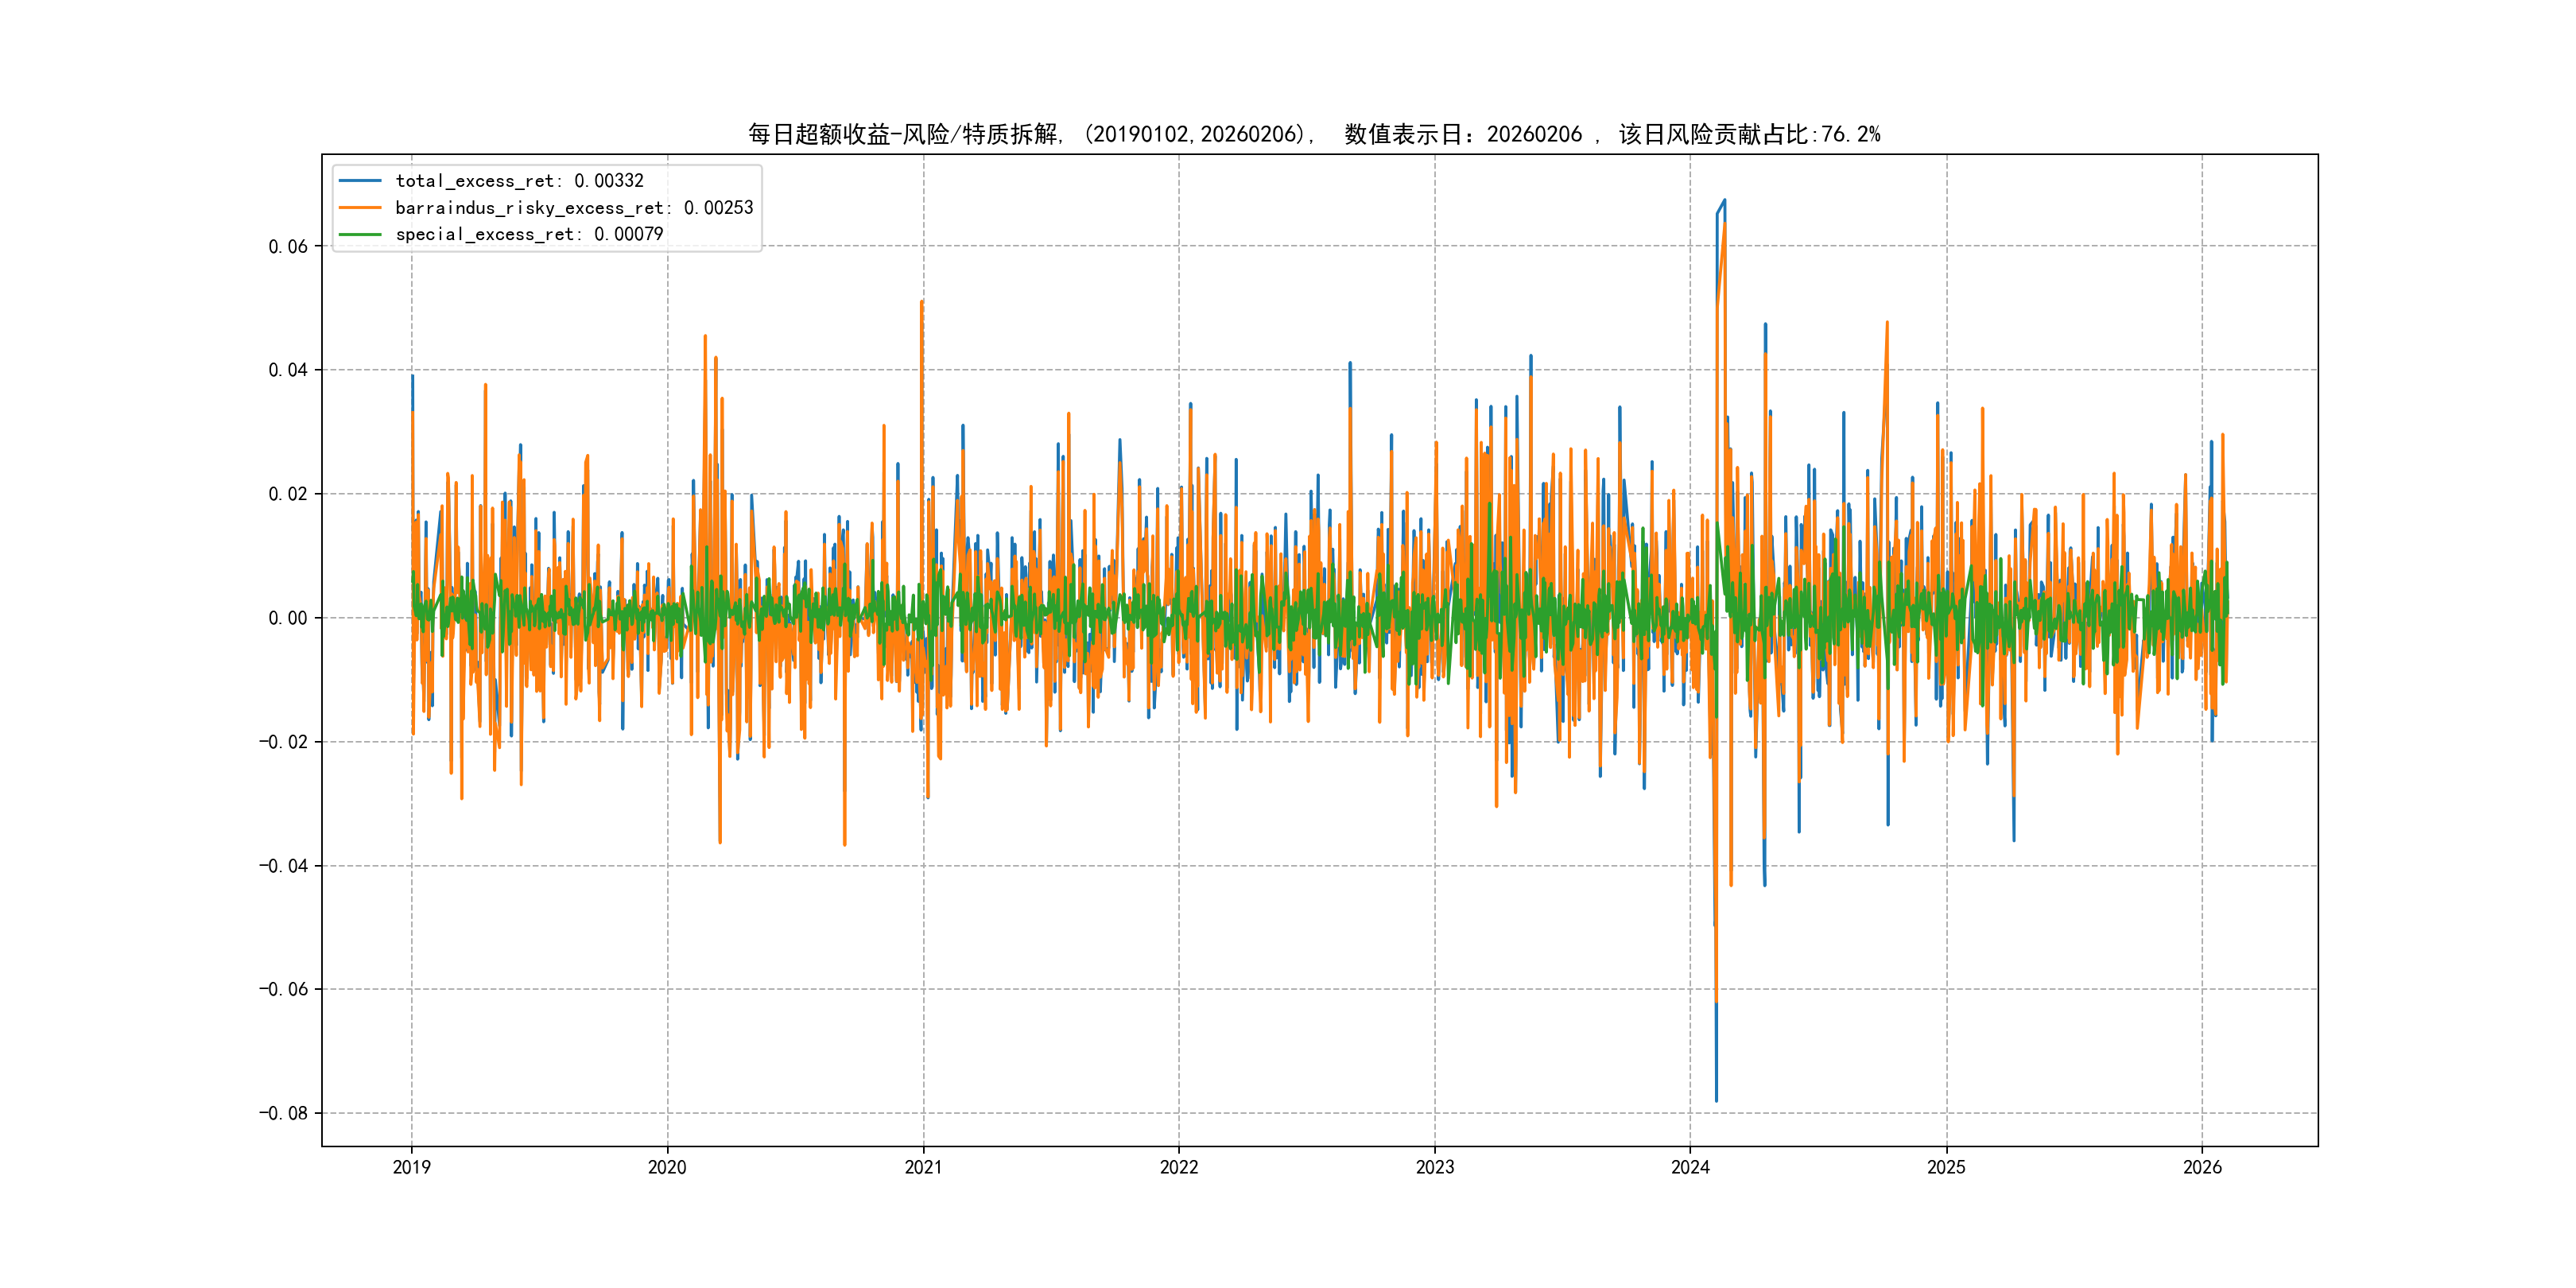Click the 2023 x-axis tick label

click(x=1435, y=1167)
